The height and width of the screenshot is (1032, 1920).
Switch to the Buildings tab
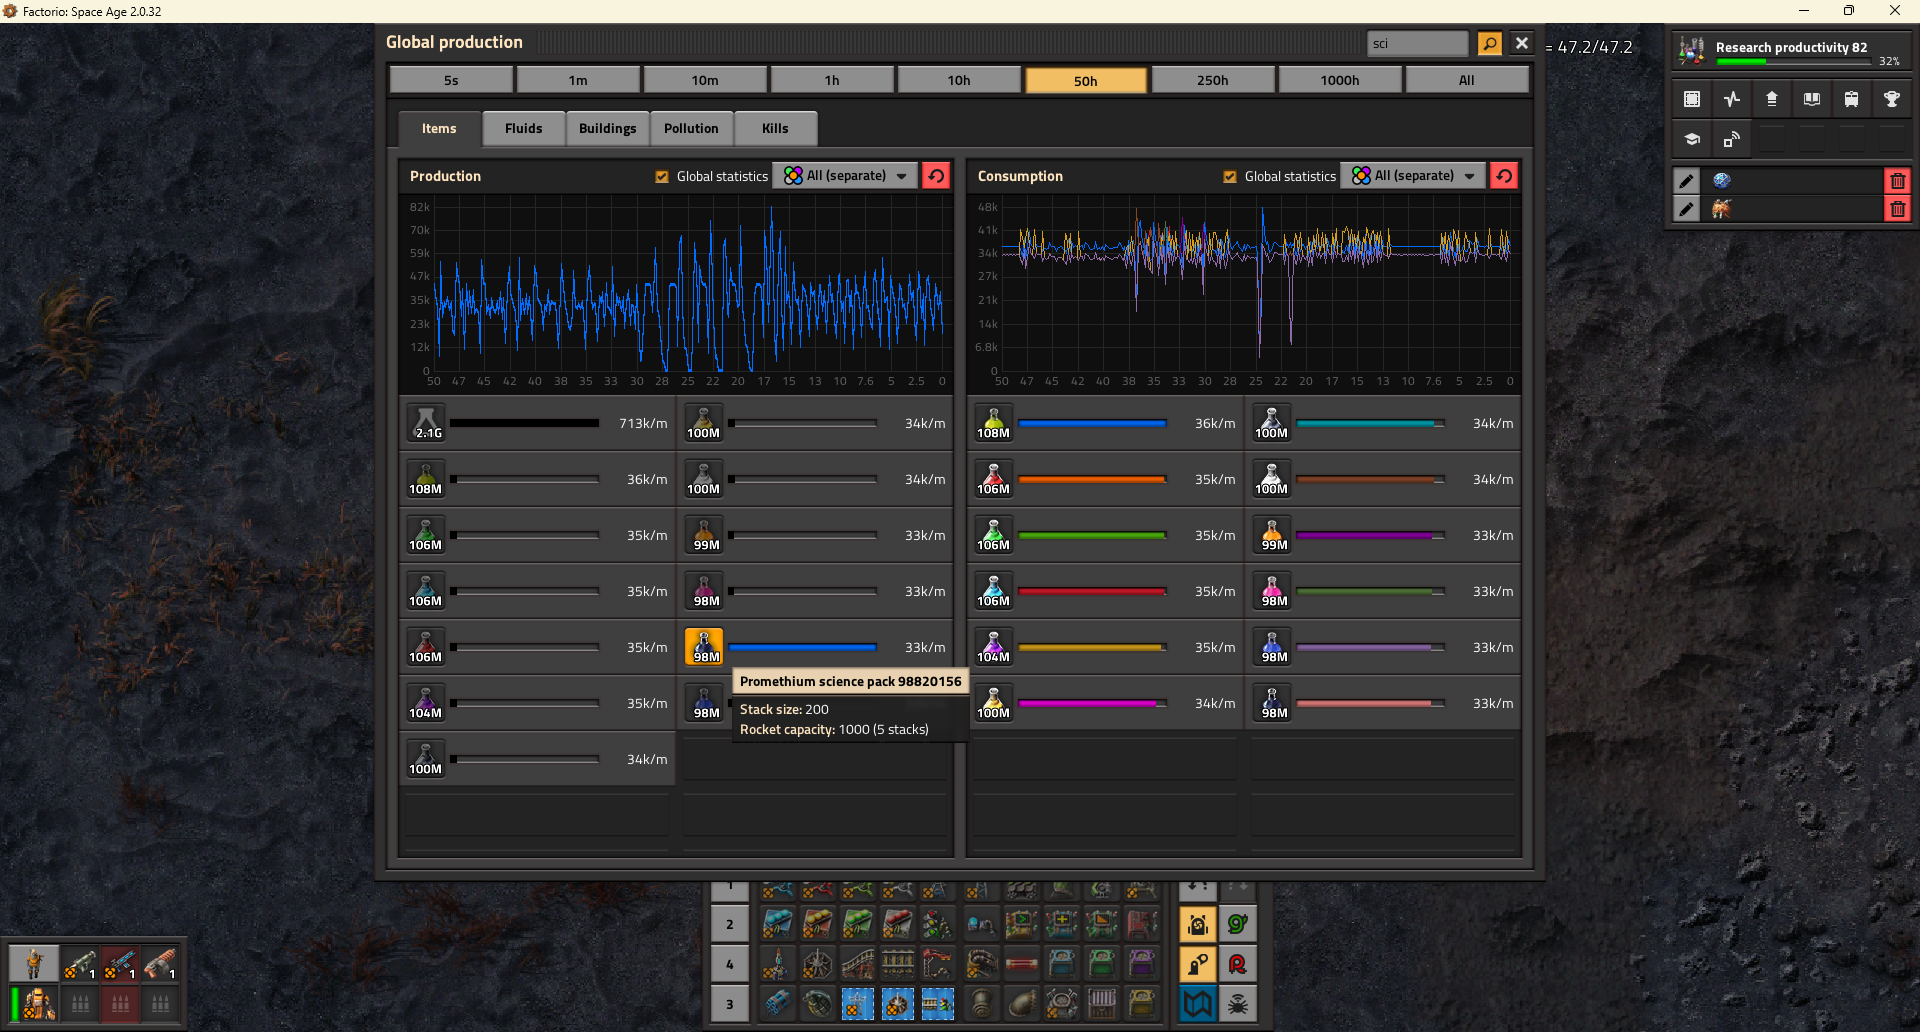607,129
